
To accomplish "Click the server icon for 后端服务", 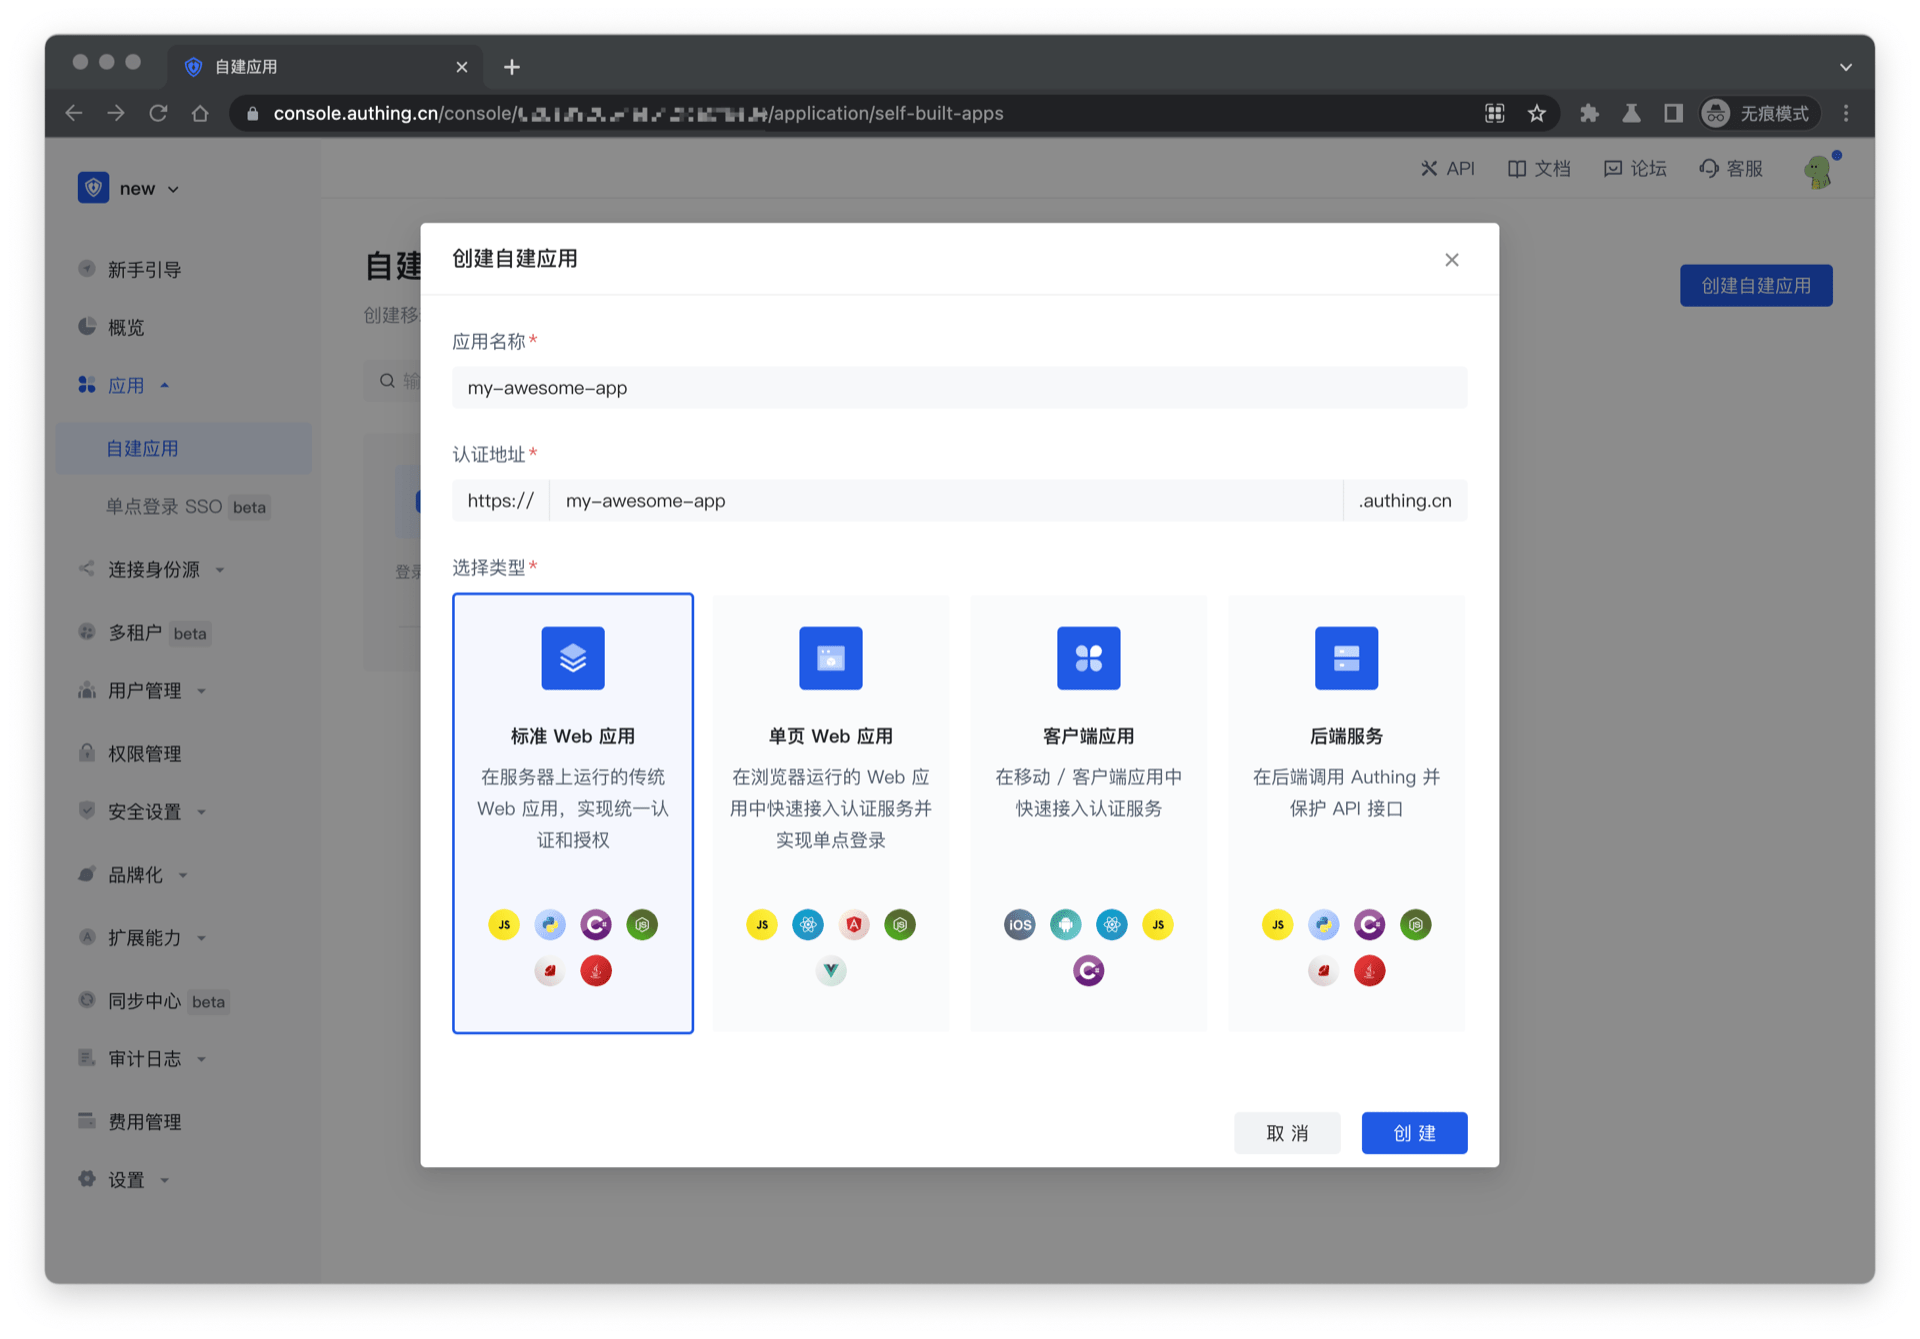I will pyautogui.click(x=1346, y=658).
